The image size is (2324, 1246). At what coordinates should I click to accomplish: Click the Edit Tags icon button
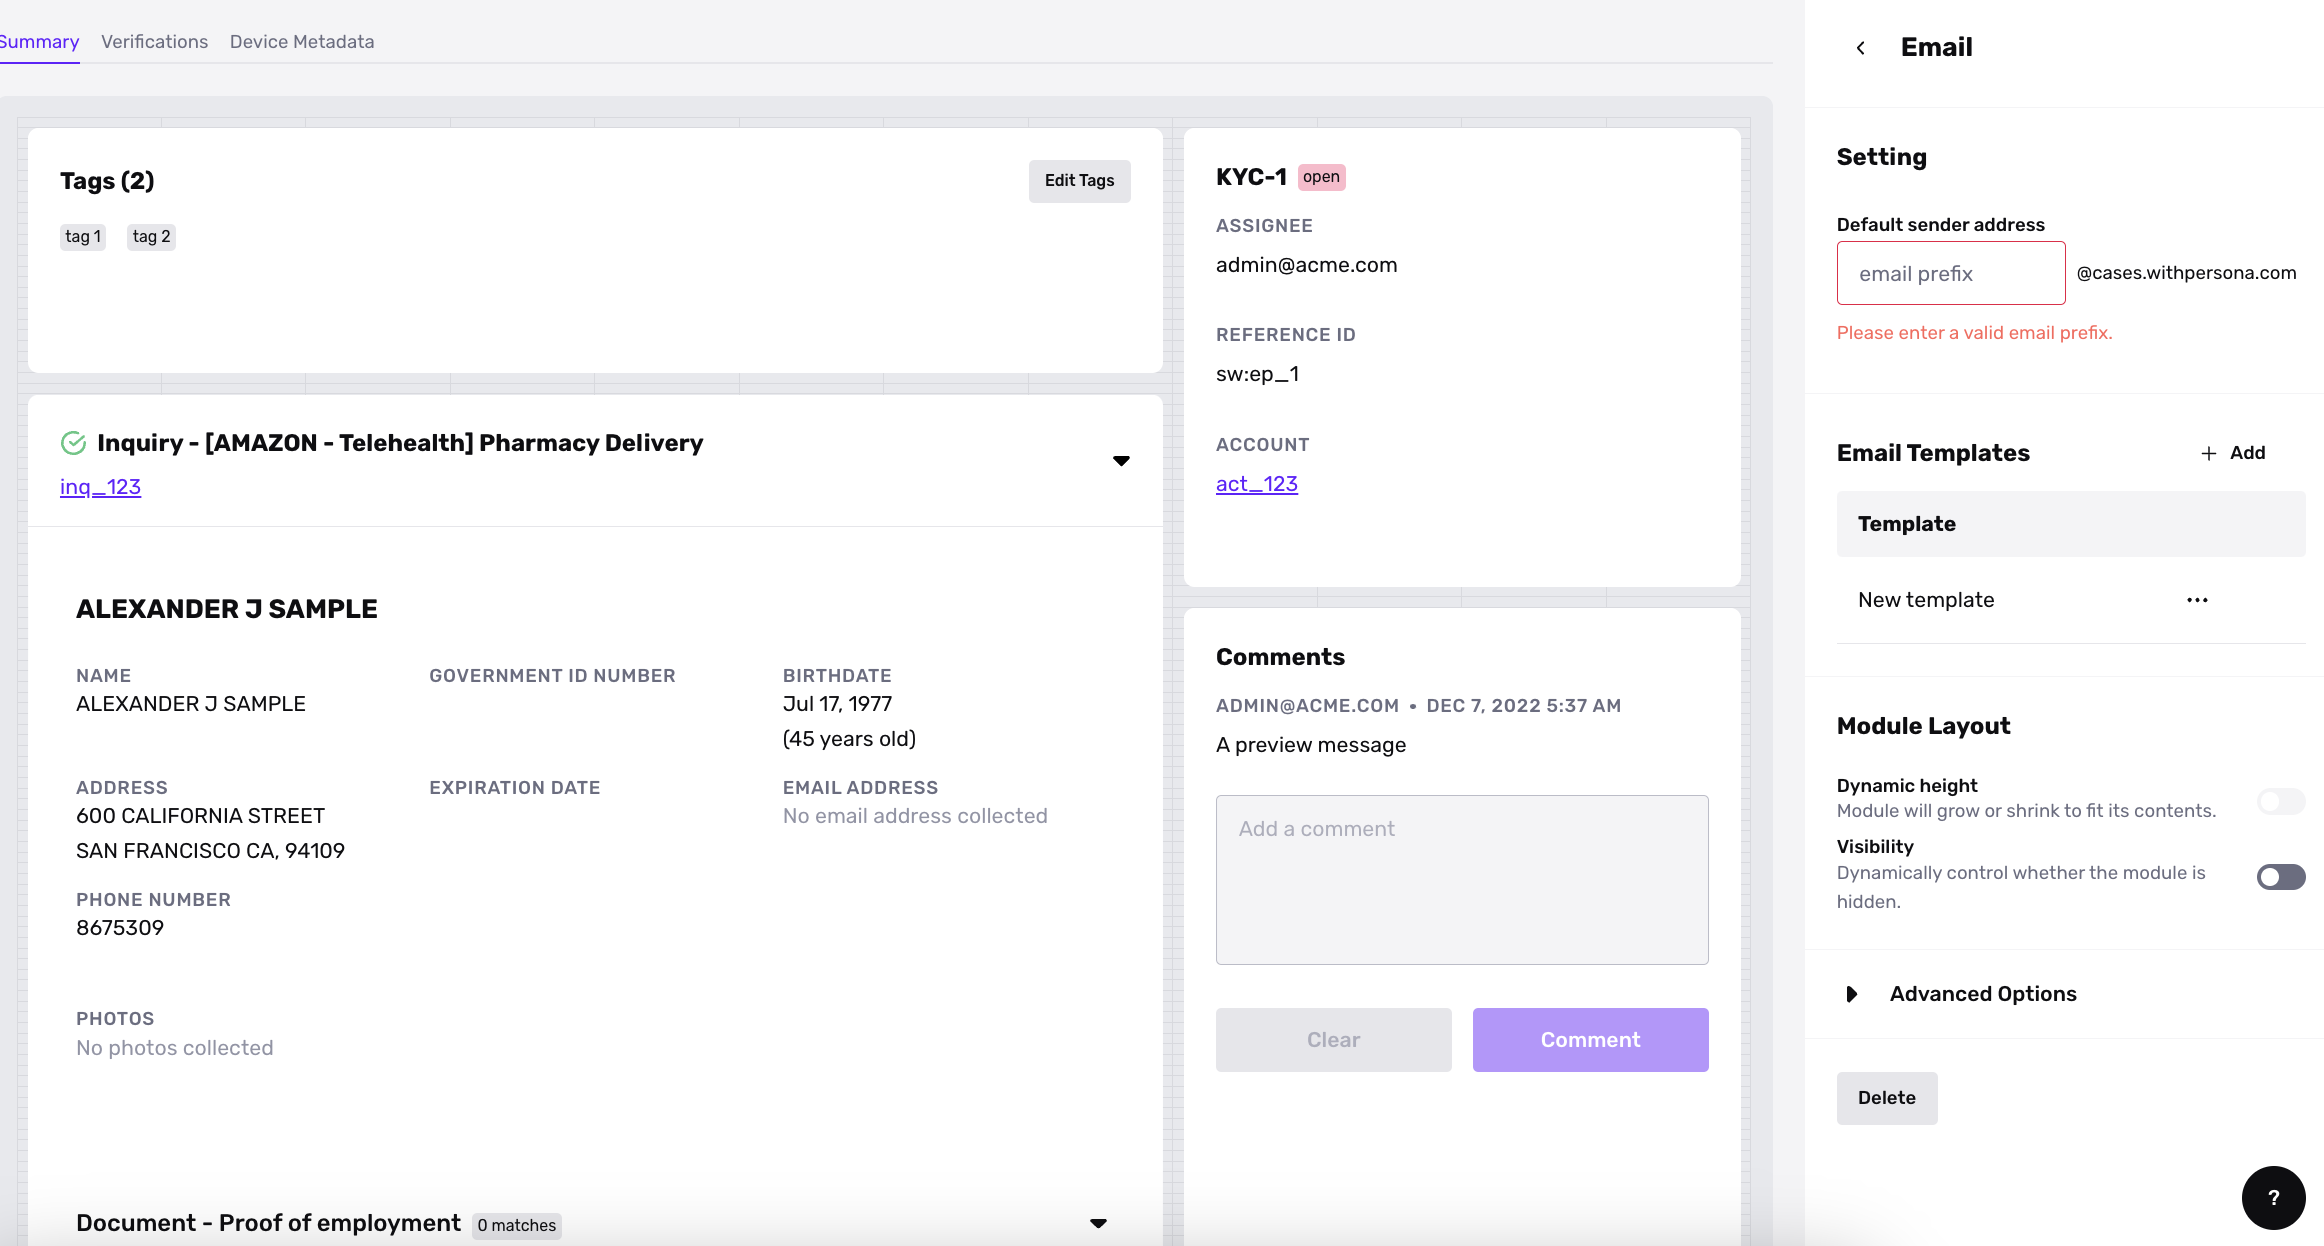(x=1079, y=180)
